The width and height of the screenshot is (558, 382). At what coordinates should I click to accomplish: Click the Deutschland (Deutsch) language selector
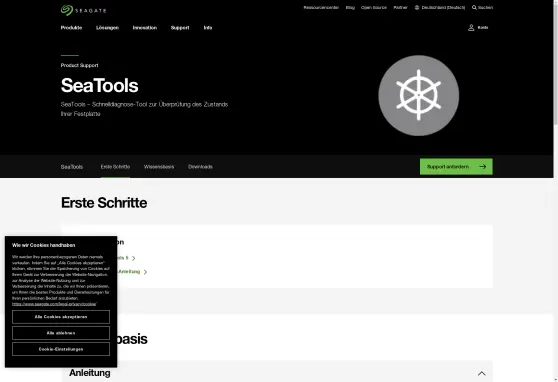[x=440, y=7]
